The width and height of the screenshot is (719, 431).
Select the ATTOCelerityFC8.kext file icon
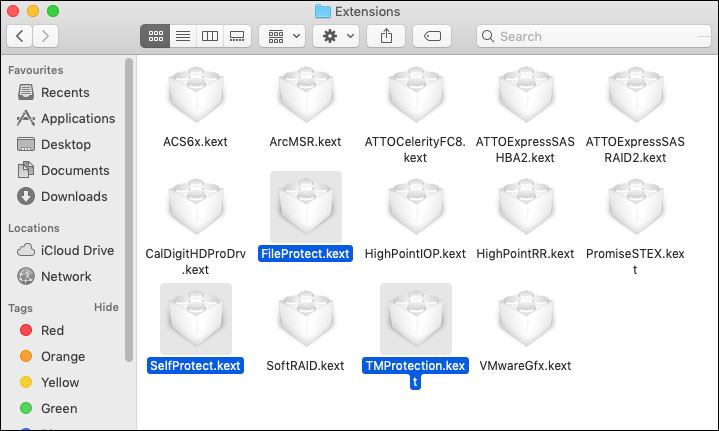(x=416, y=94)
